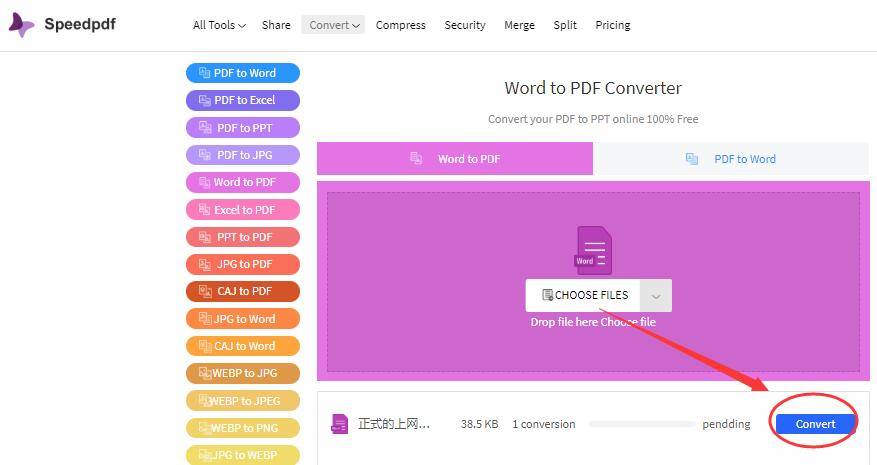Expand the Convert dropdown in navigation
This screenshot has width=877, height=465.
334,25
